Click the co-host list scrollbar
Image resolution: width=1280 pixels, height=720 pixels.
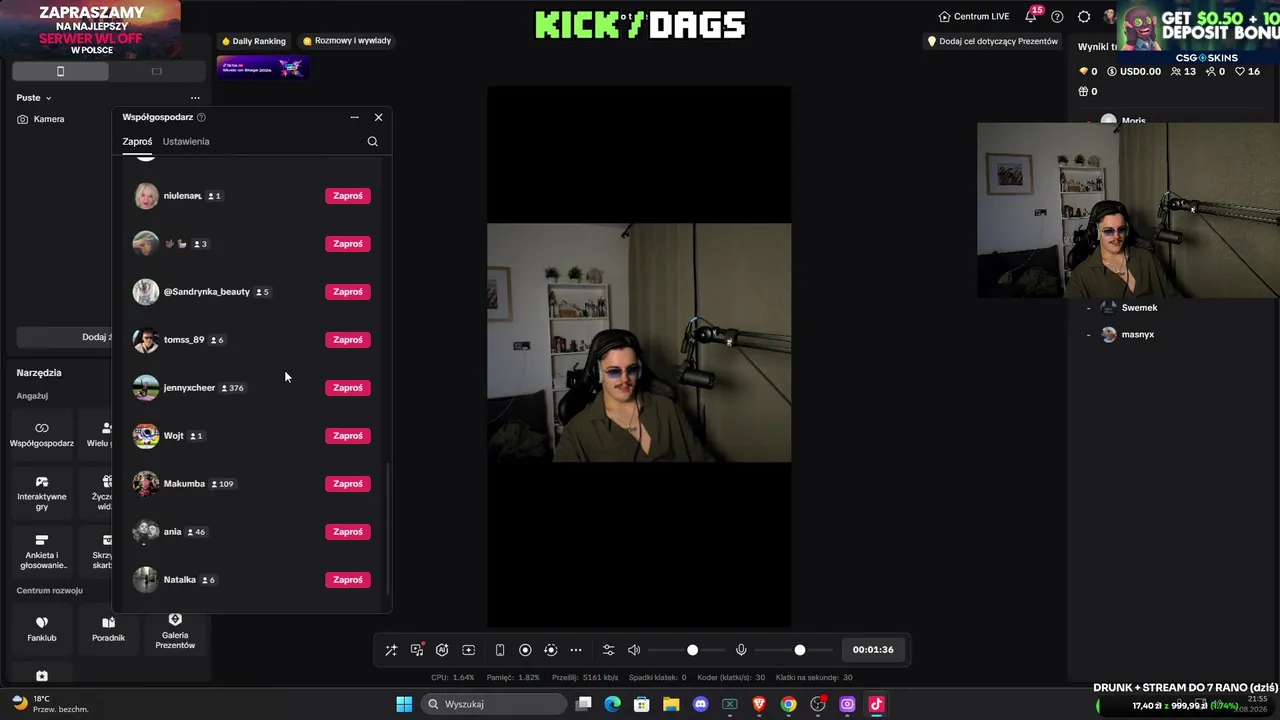point(388,528)
